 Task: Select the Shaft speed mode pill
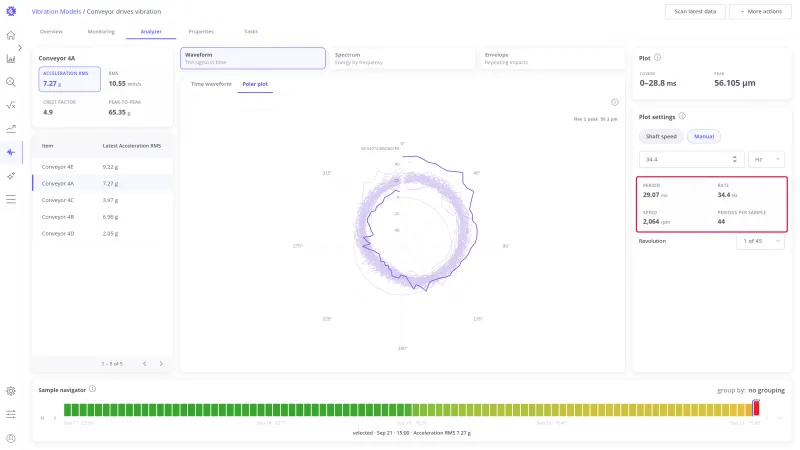coord(661,137)
